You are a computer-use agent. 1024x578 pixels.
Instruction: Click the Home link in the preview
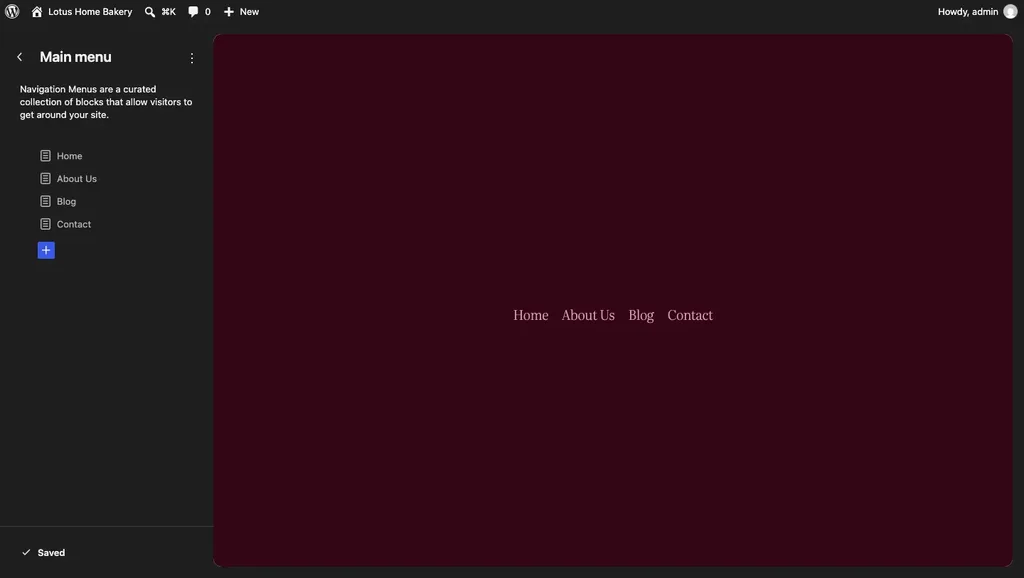531,315
